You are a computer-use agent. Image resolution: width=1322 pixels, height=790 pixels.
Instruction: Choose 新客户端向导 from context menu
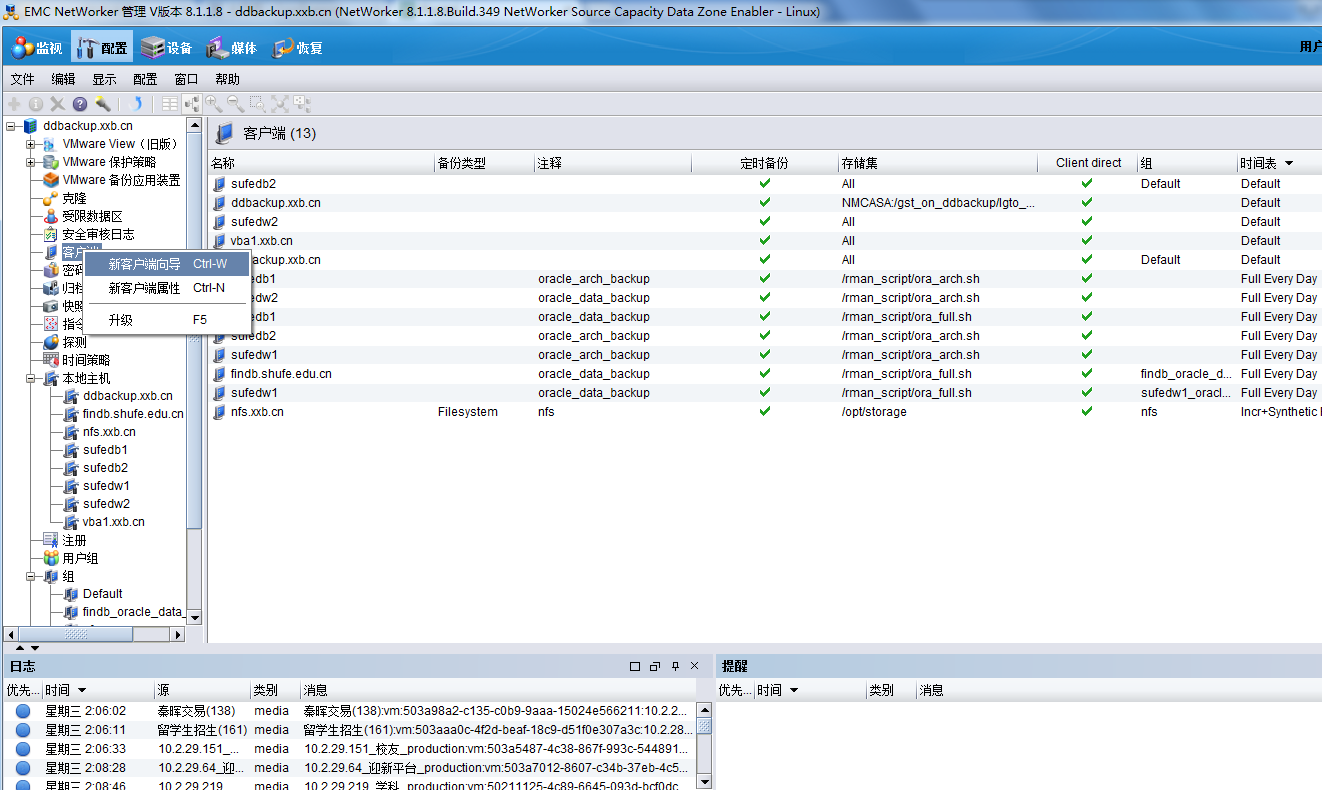pyautogui.click(x=167, y=264)
